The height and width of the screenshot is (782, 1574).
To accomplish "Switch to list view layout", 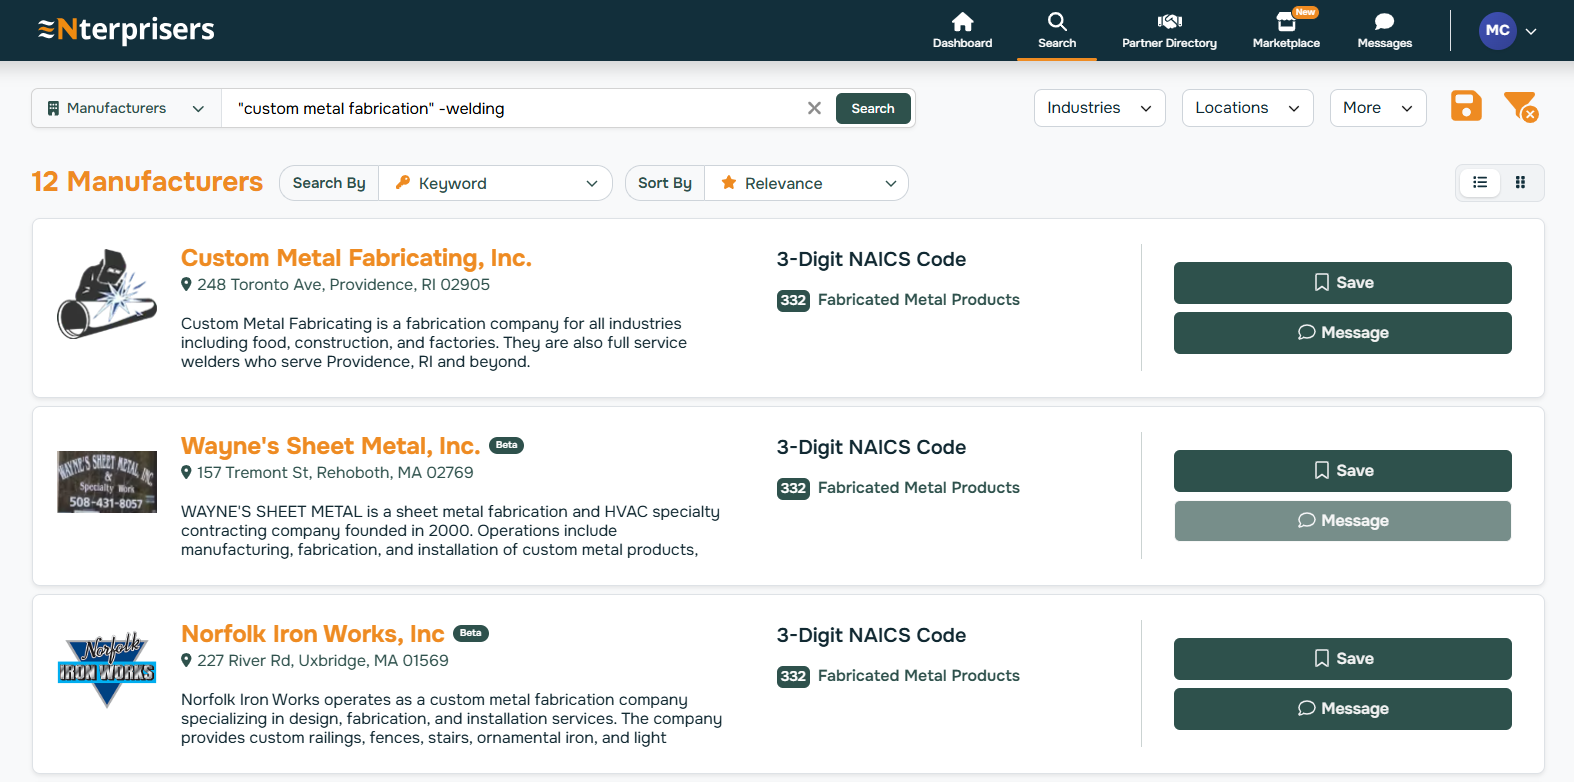I will click(x=1480, y=183).
